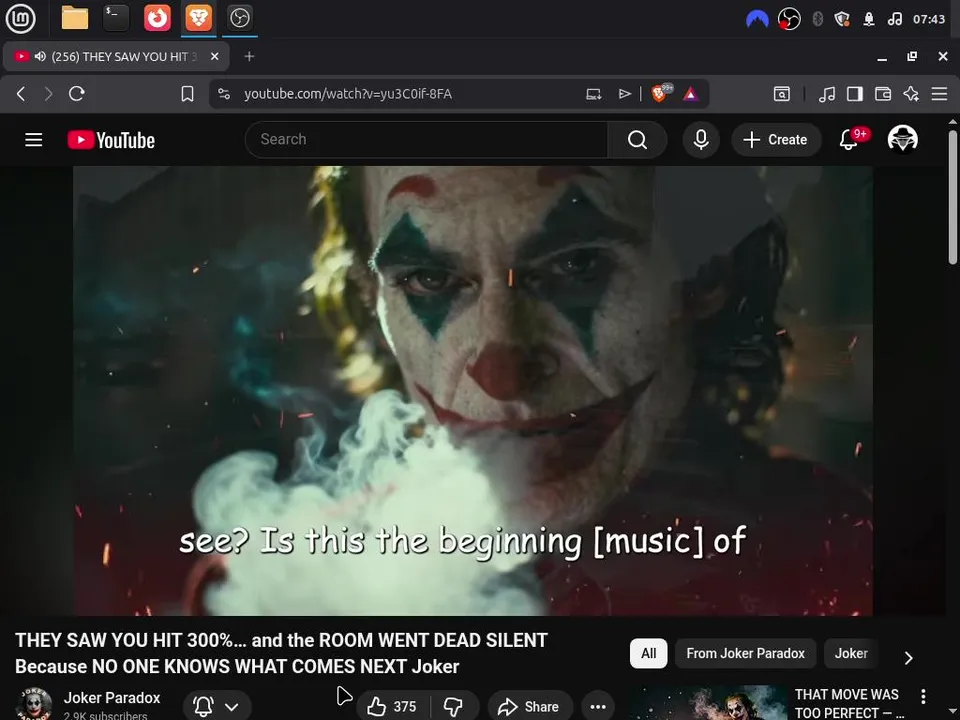Reload the current page
This screenshot has width=960, height=720.
77,94
